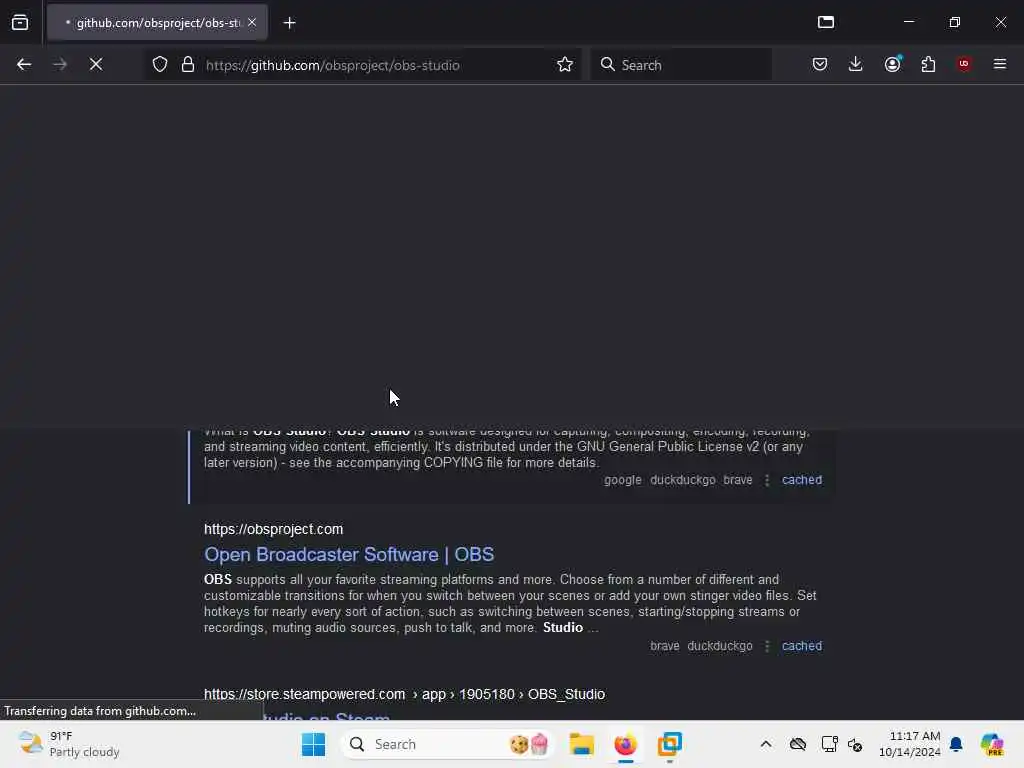The width and height of the screenshot is (1024, 768).
Task: Click the Firefox taskbar icon
Action: (x=625, y=744)
